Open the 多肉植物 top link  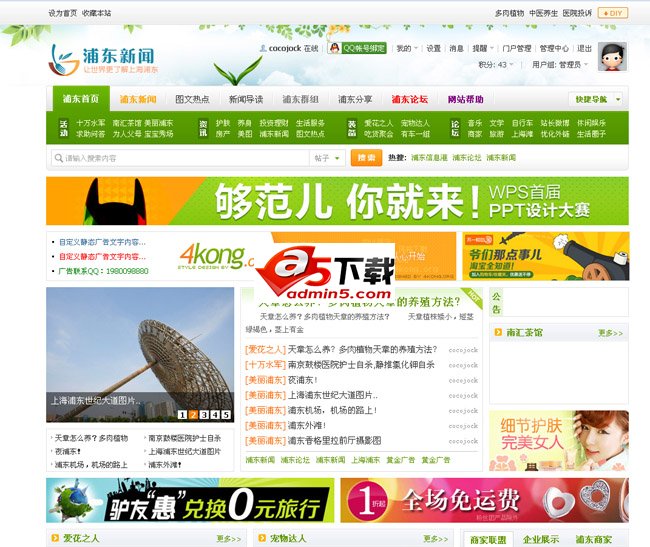pyautogui.click(x=509, y=13)
